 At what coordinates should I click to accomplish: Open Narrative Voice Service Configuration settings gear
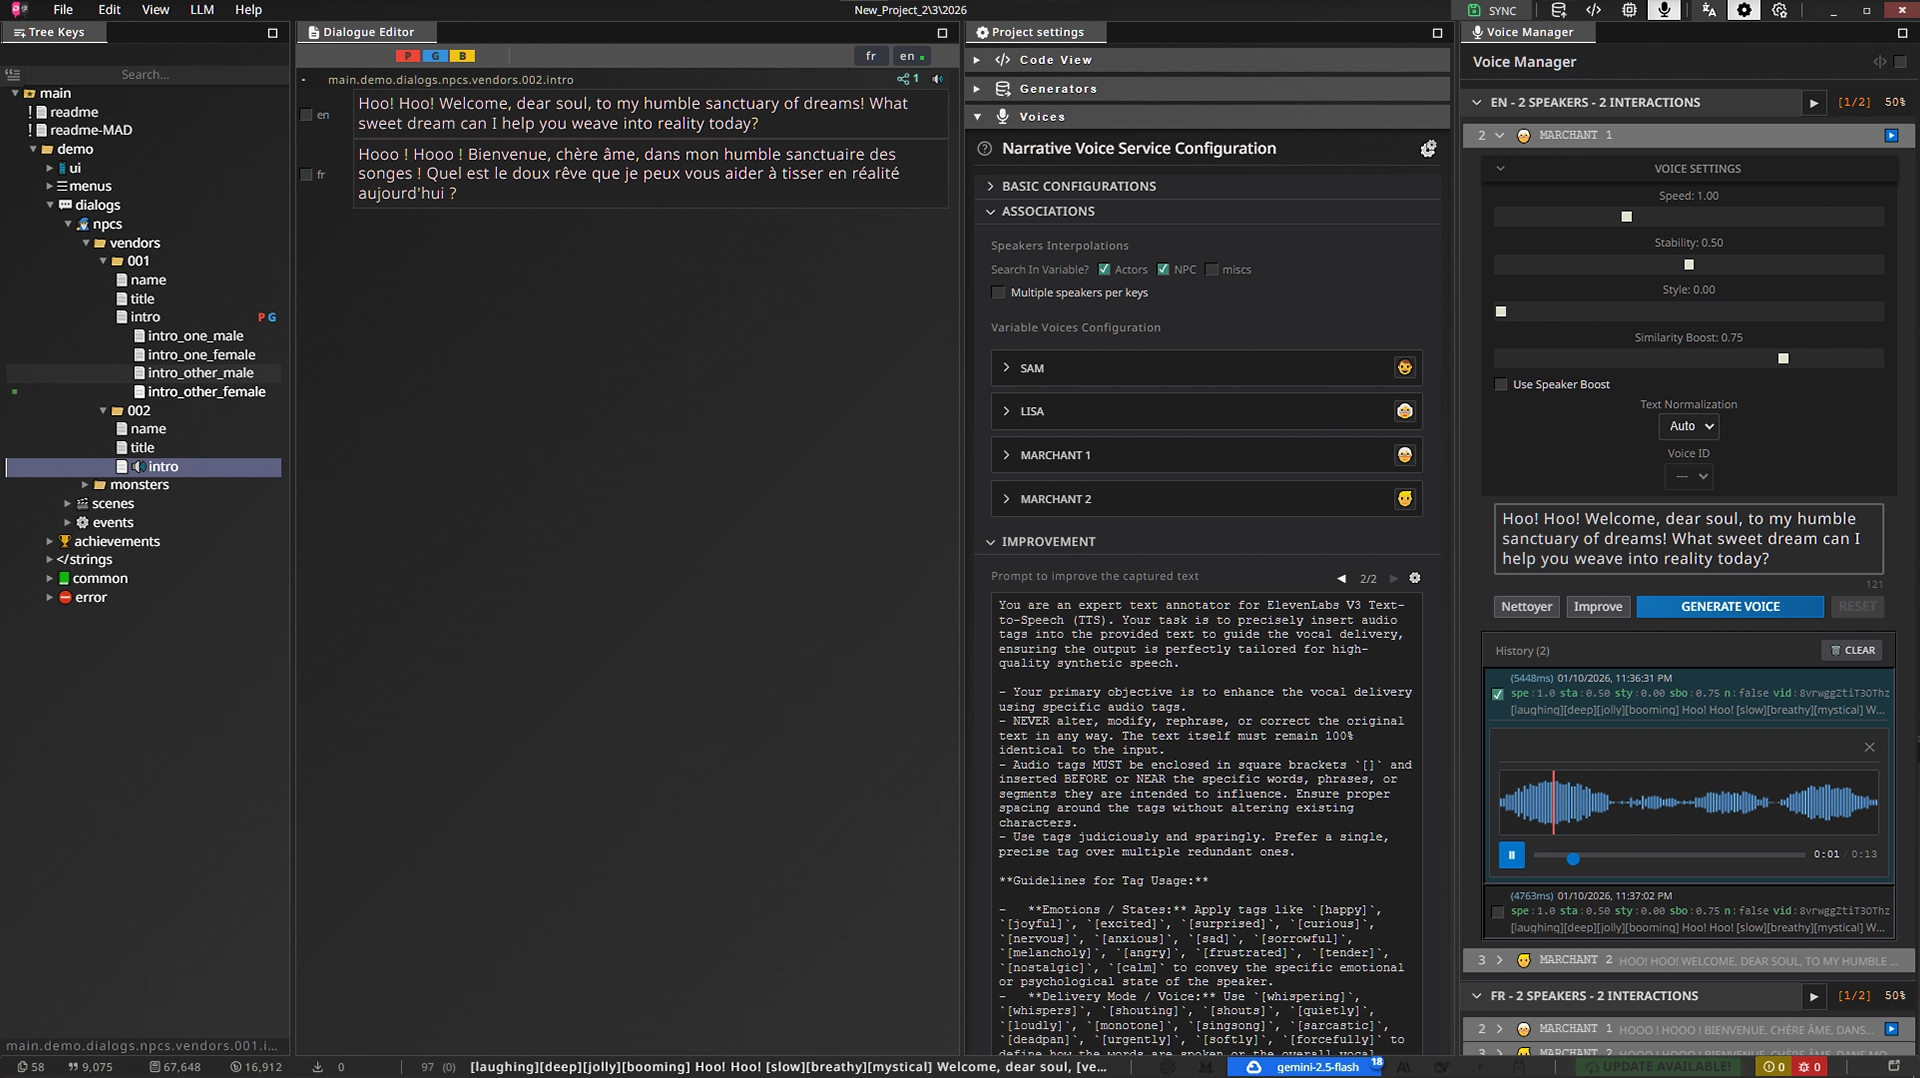point(1428,148)
